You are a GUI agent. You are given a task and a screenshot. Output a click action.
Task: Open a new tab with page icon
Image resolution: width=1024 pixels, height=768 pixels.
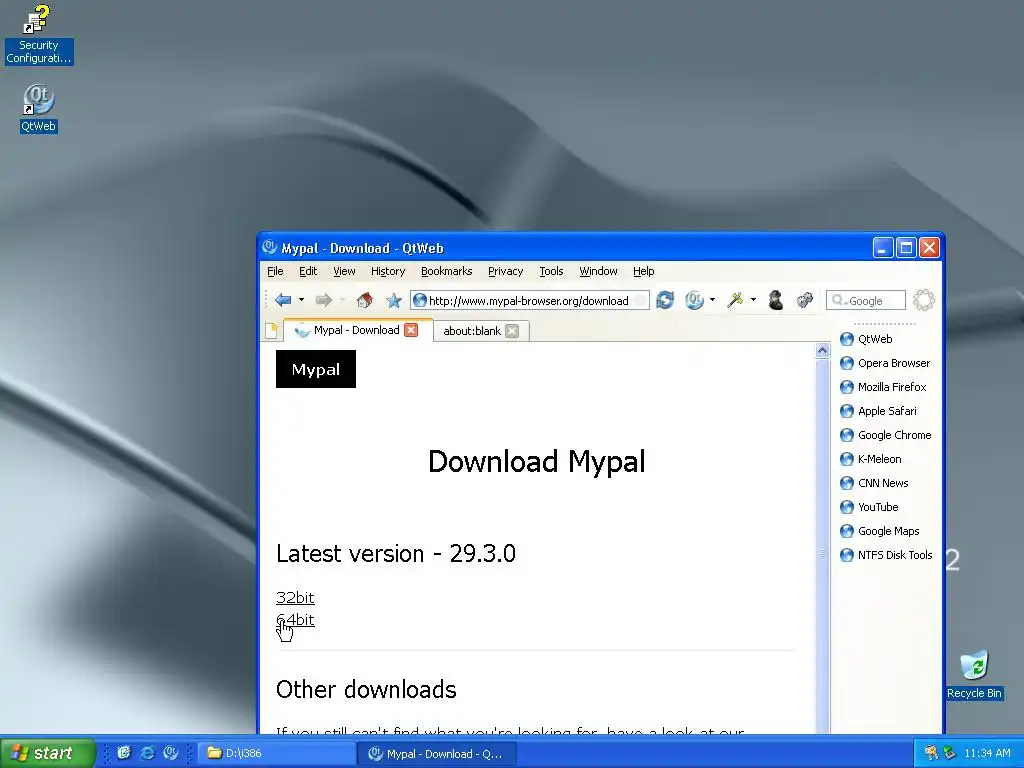pos(272,330)
